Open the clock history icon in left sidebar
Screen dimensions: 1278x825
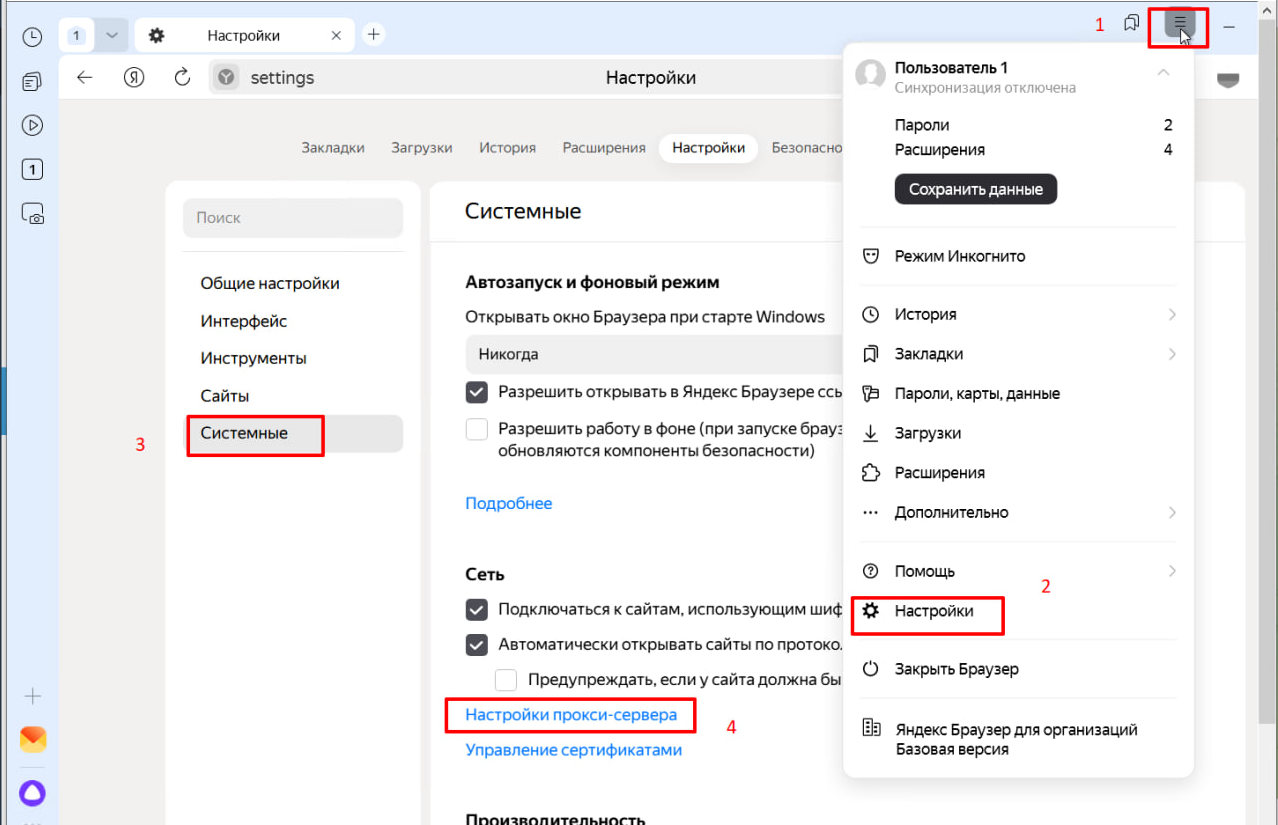[x=32, y=36]
